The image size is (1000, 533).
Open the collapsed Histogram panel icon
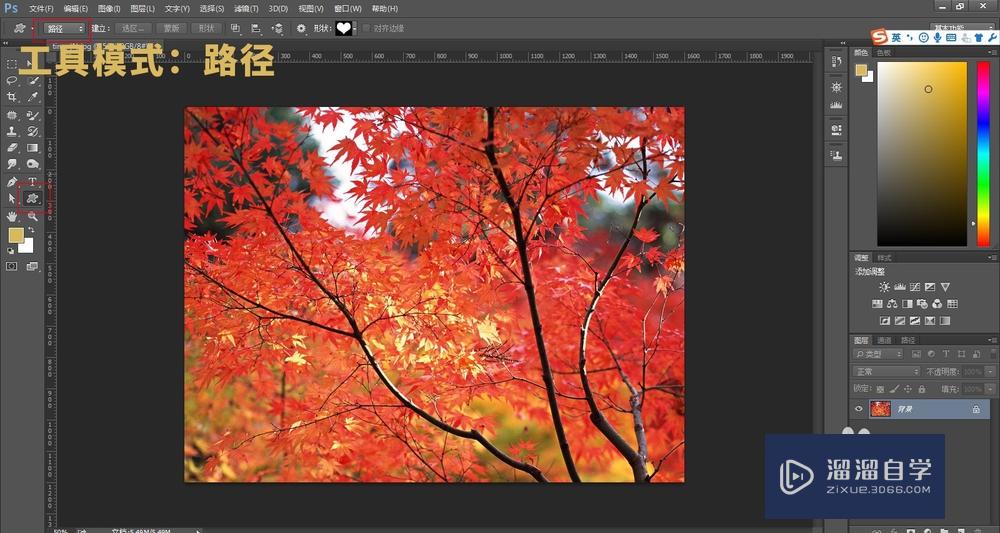[x=837, y=105]
